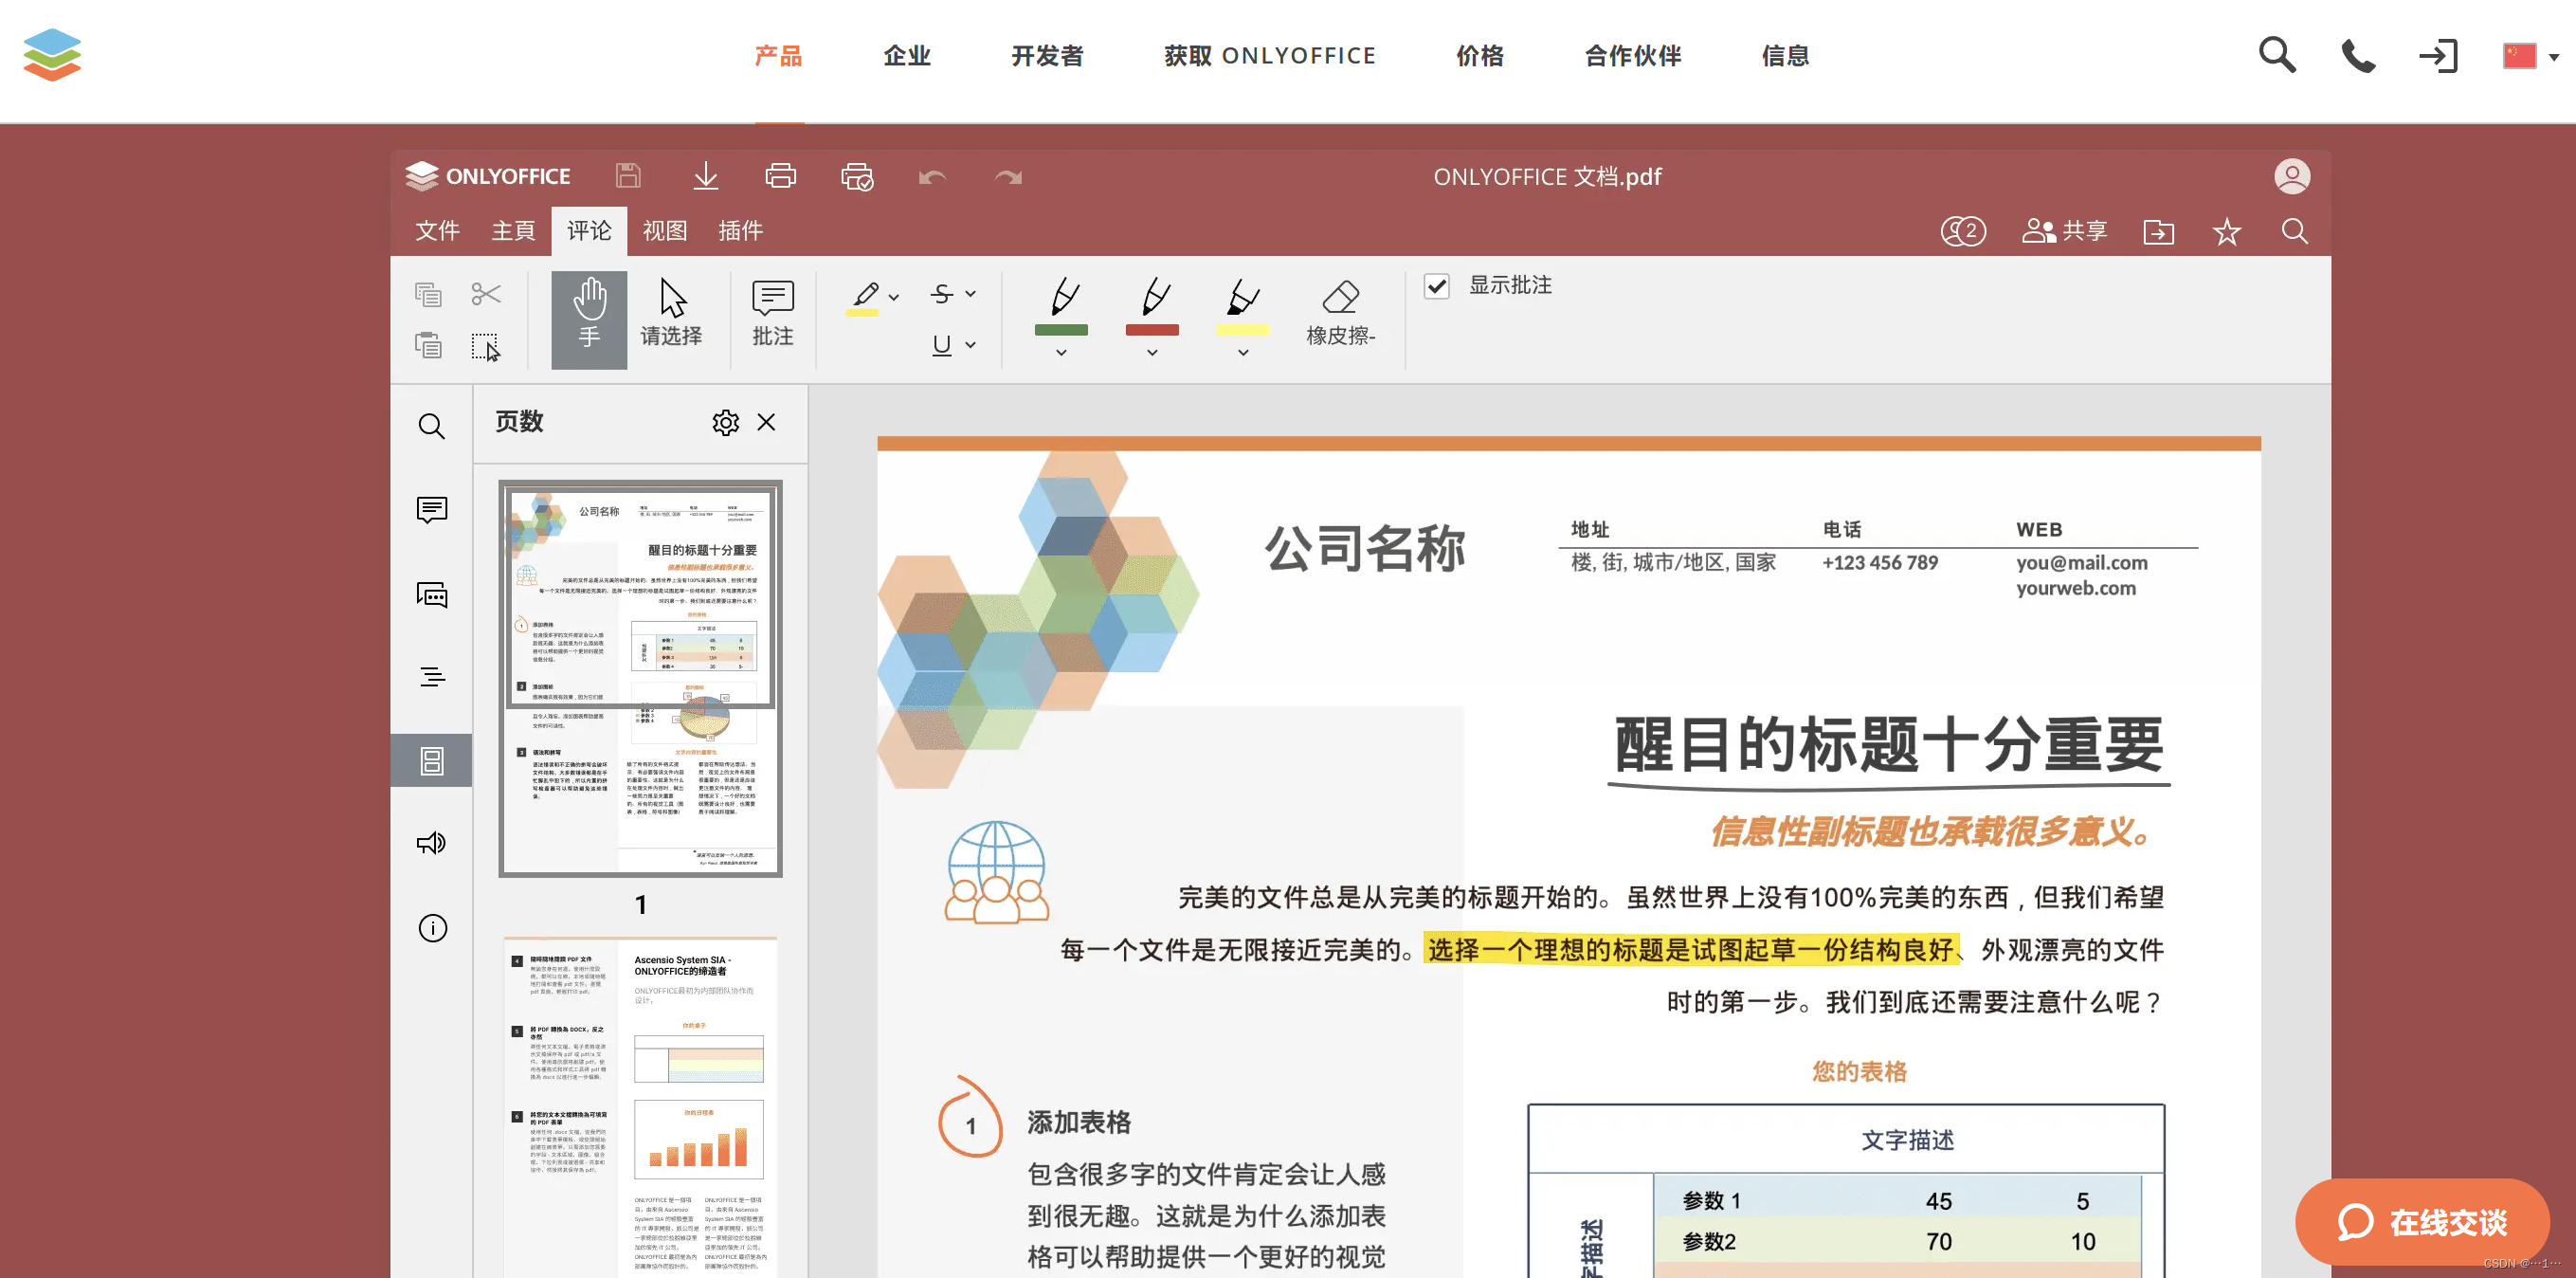The image size is (2576, 1278).
Task: Switch to the 视图 tab
Action: 664,231
